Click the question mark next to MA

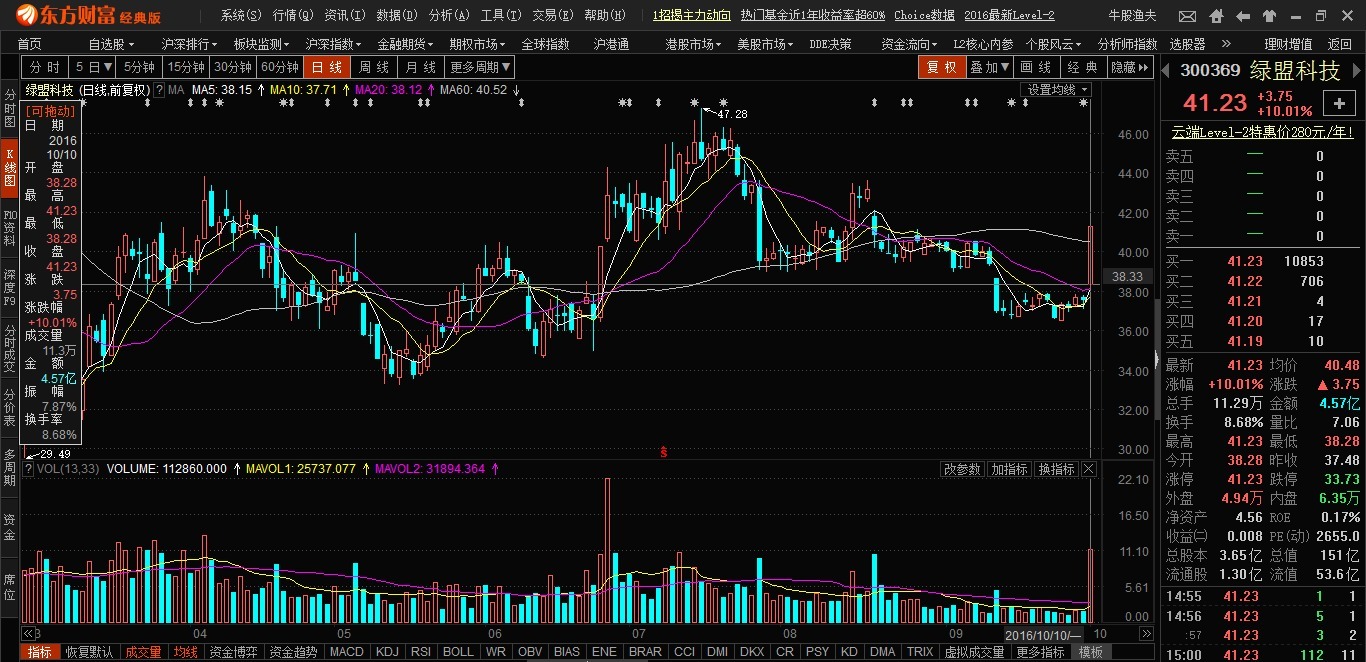pos(158,90)
